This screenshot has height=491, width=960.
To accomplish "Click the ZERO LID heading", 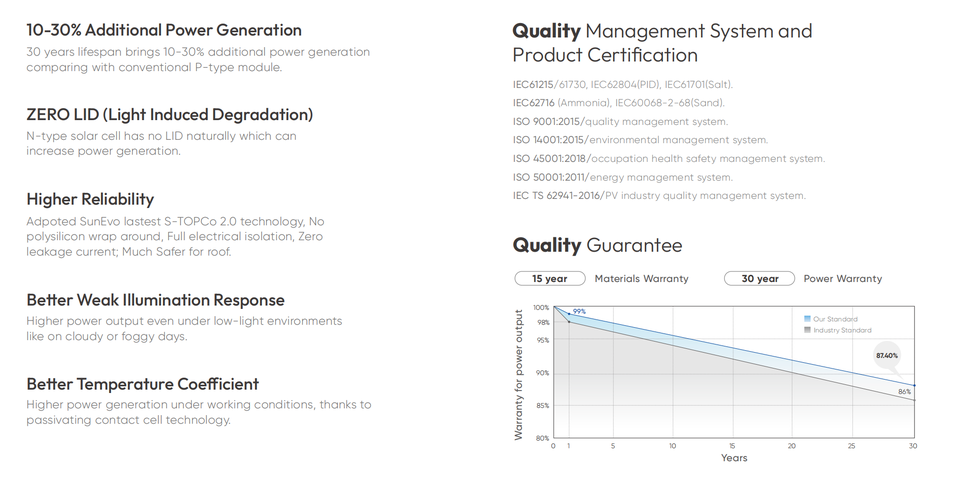I will (170, 115).
